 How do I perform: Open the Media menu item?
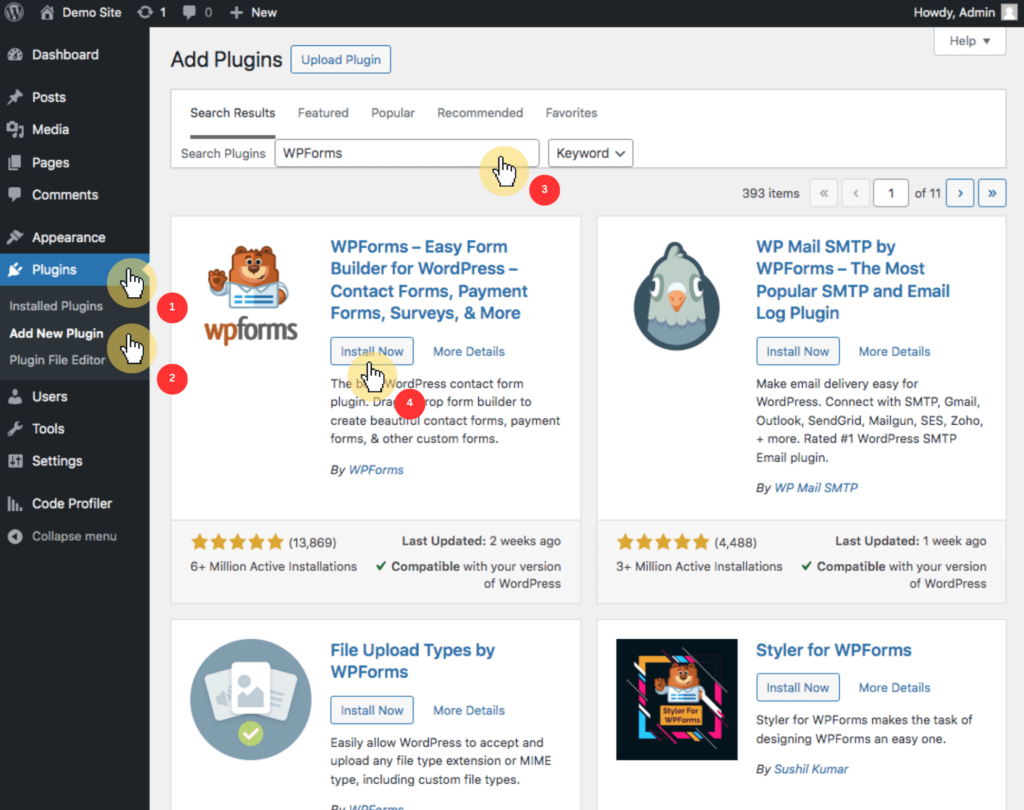pos(50,129)
